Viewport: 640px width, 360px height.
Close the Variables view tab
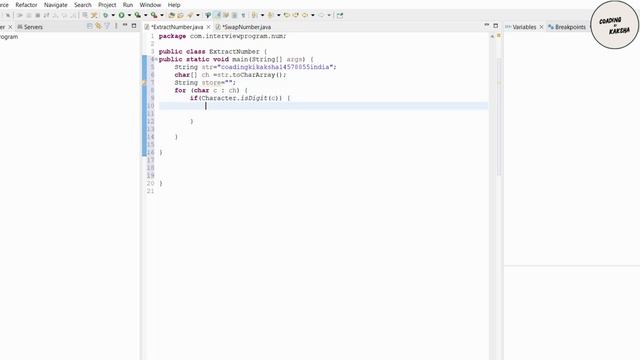(x=541, y=27)
